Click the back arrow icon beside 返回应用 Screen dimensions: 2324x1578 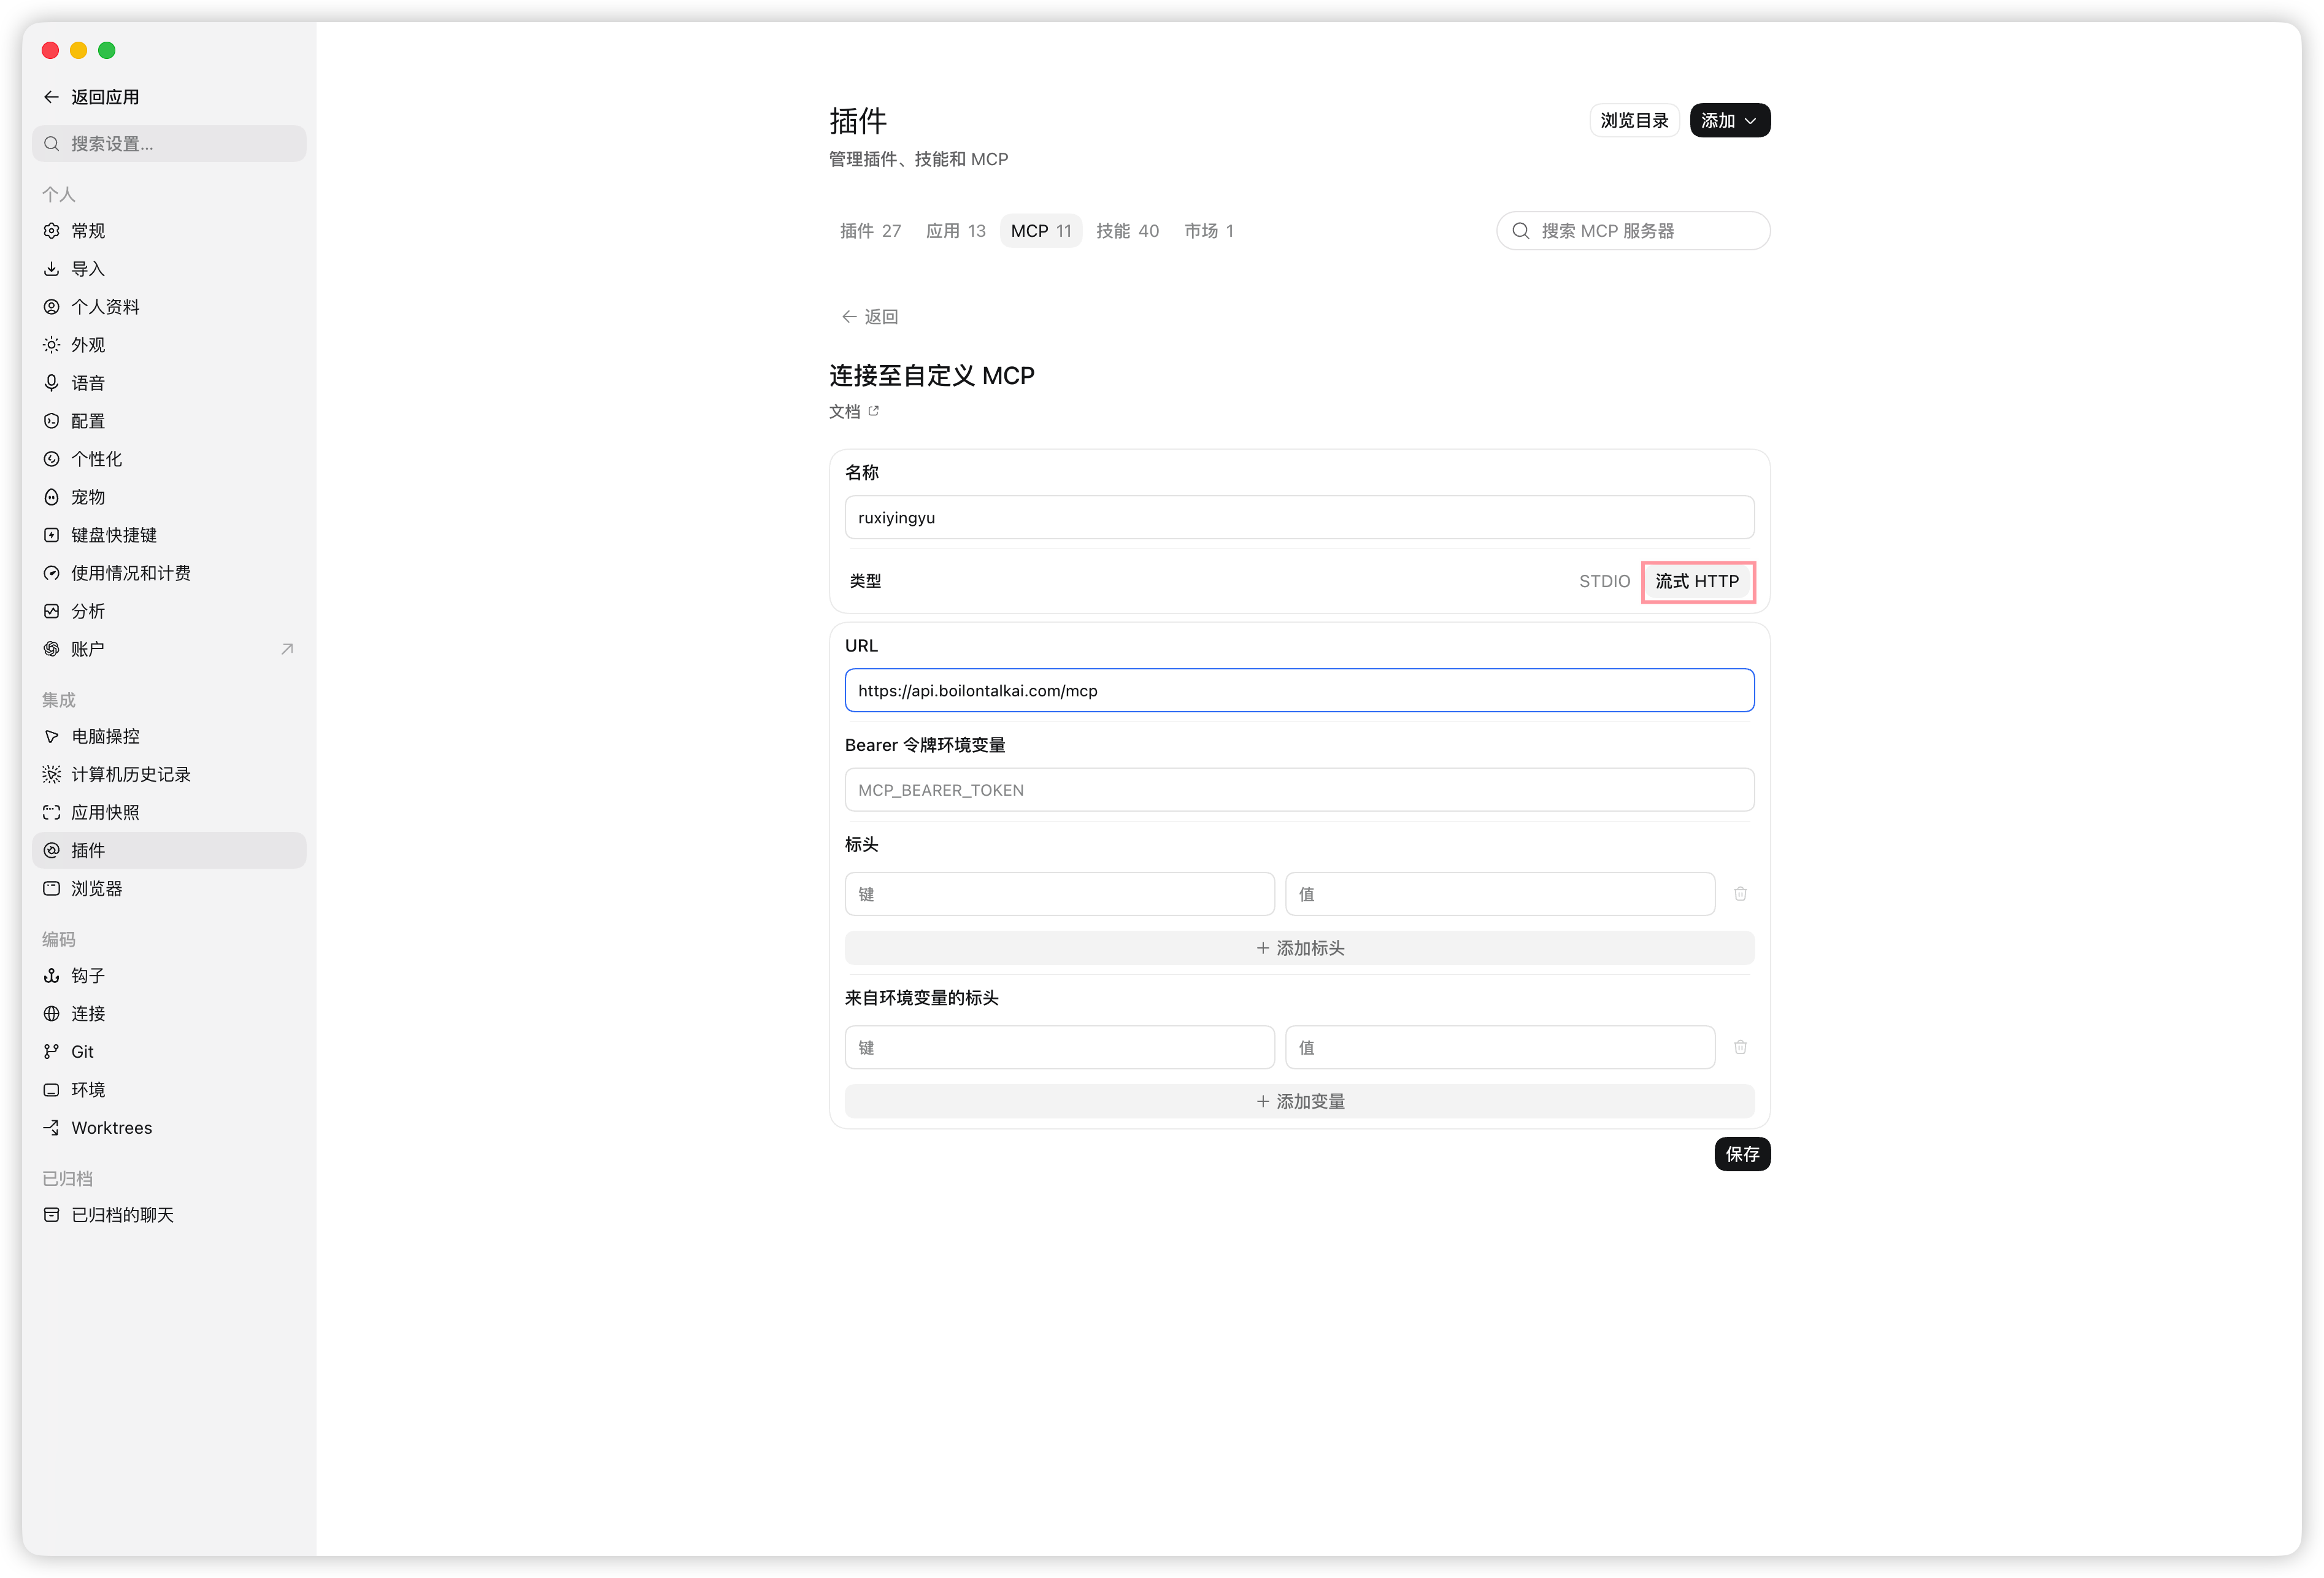[51, 97]
